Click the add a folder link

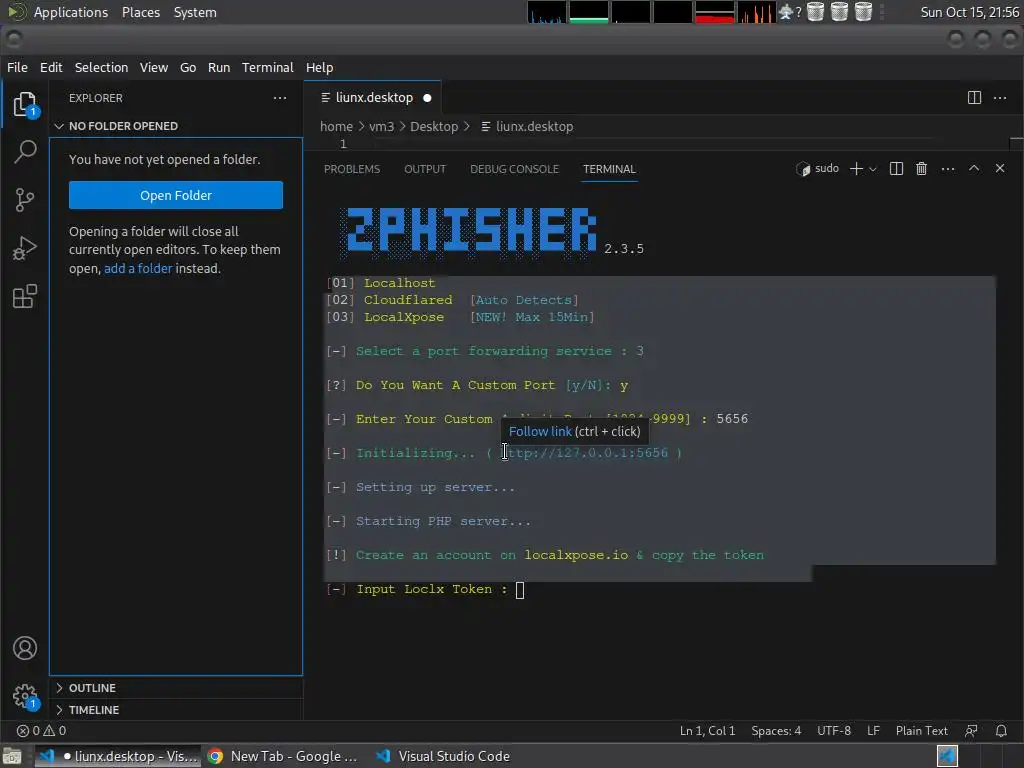(138, 268)
